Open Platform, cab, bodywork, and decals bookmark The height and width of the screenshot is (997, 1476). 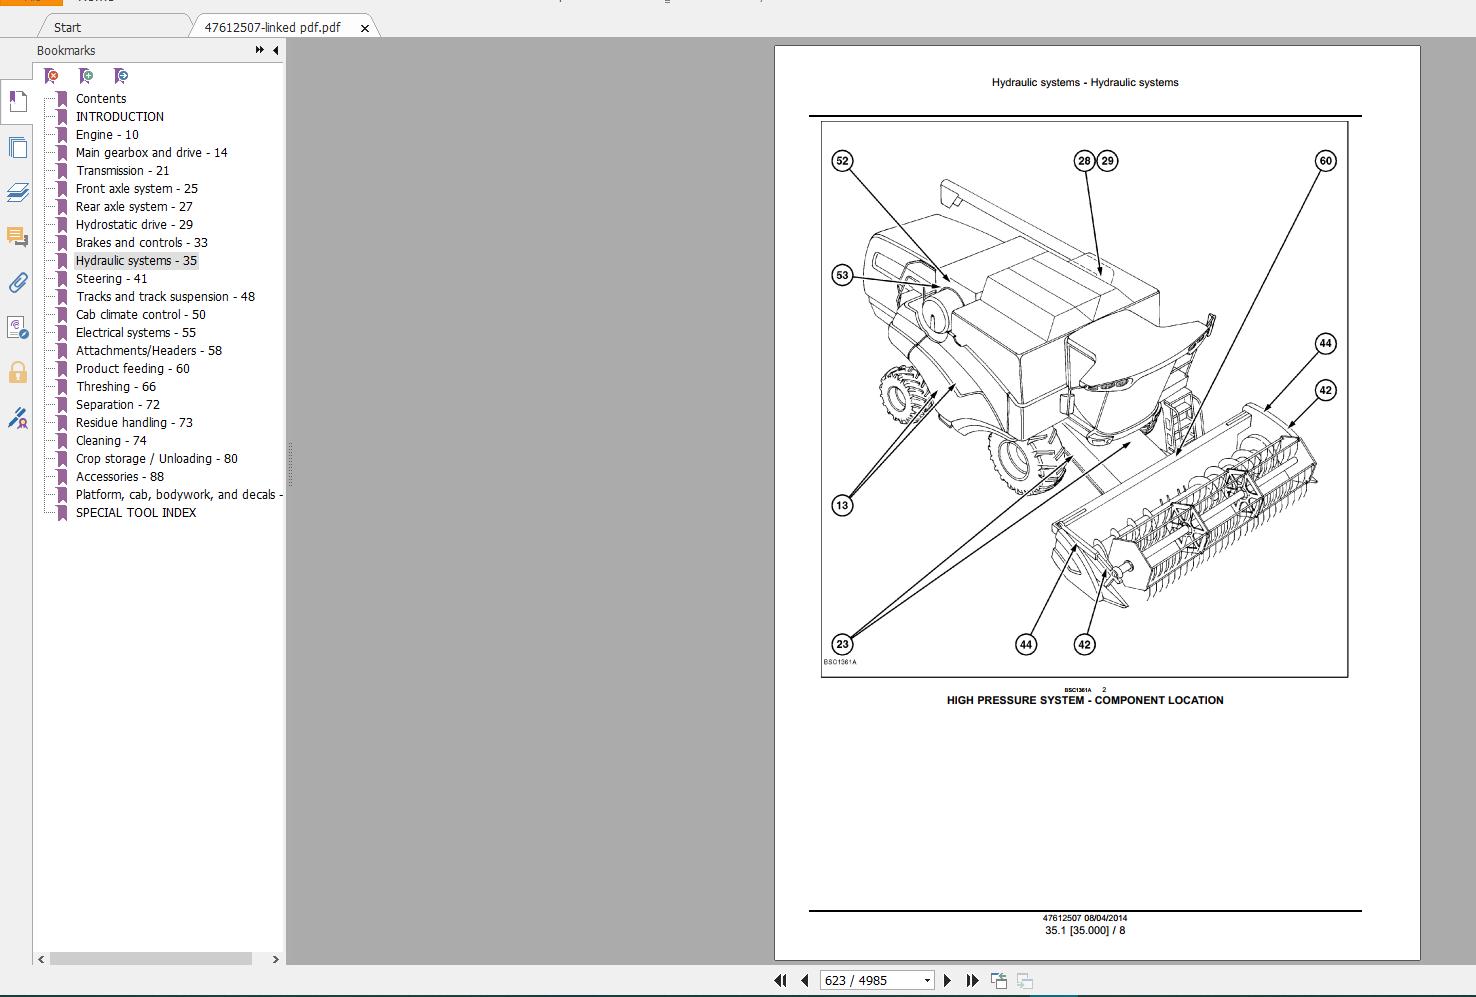[x=179, y=494]
